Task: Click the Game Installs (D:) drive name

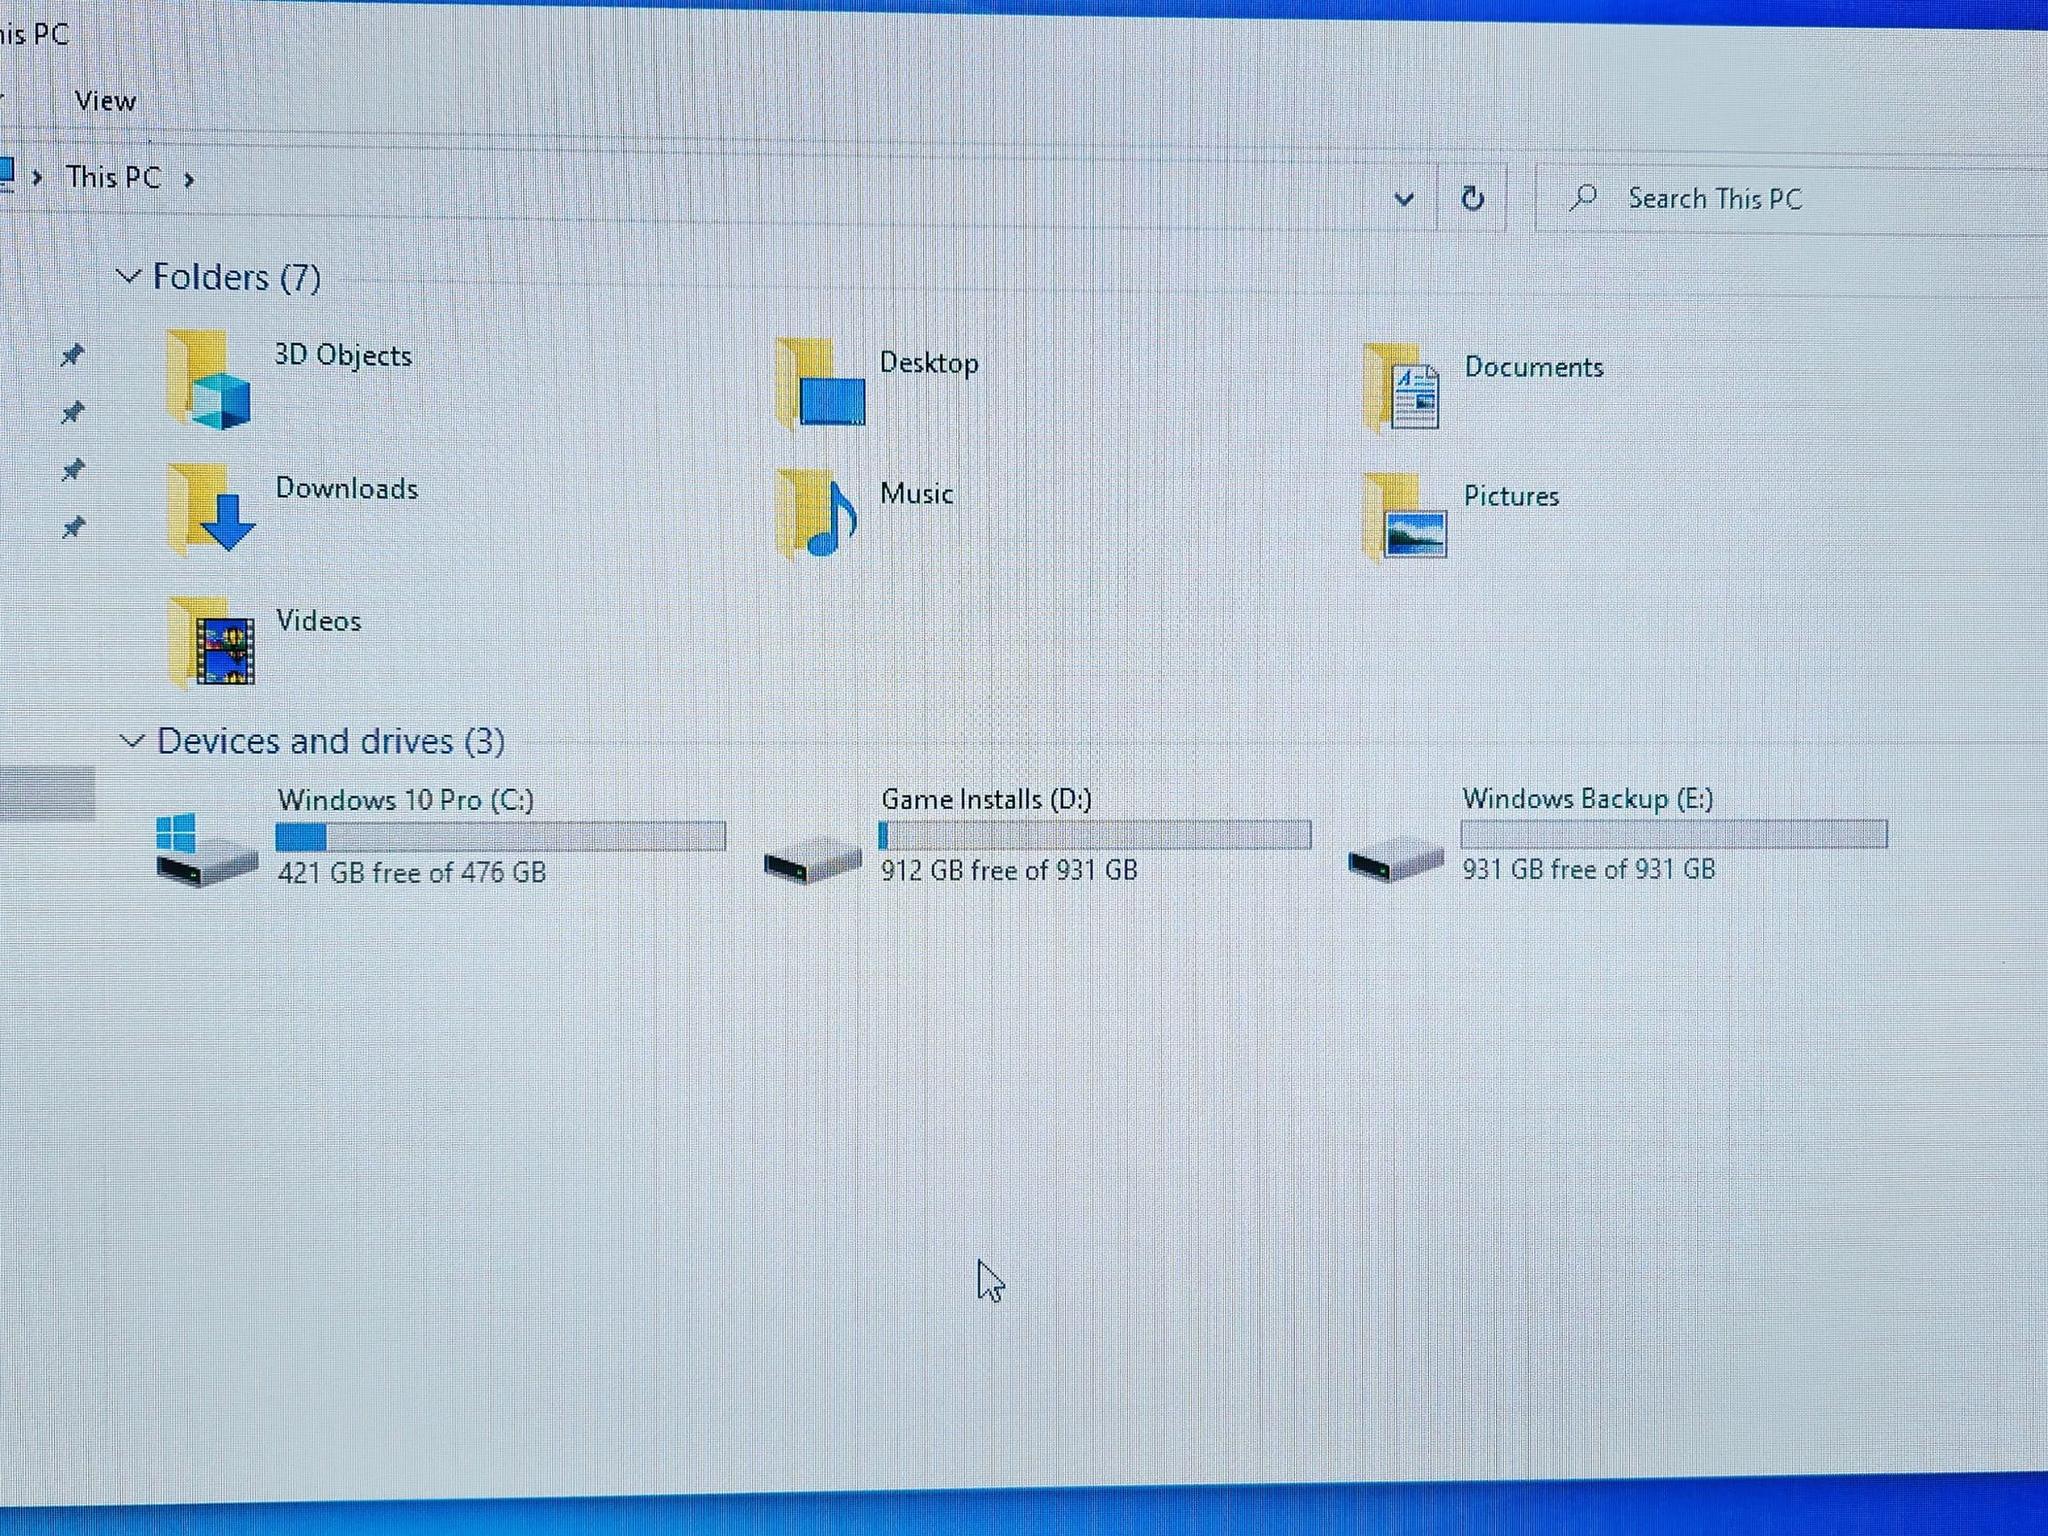Action: [x=987, y=799]
